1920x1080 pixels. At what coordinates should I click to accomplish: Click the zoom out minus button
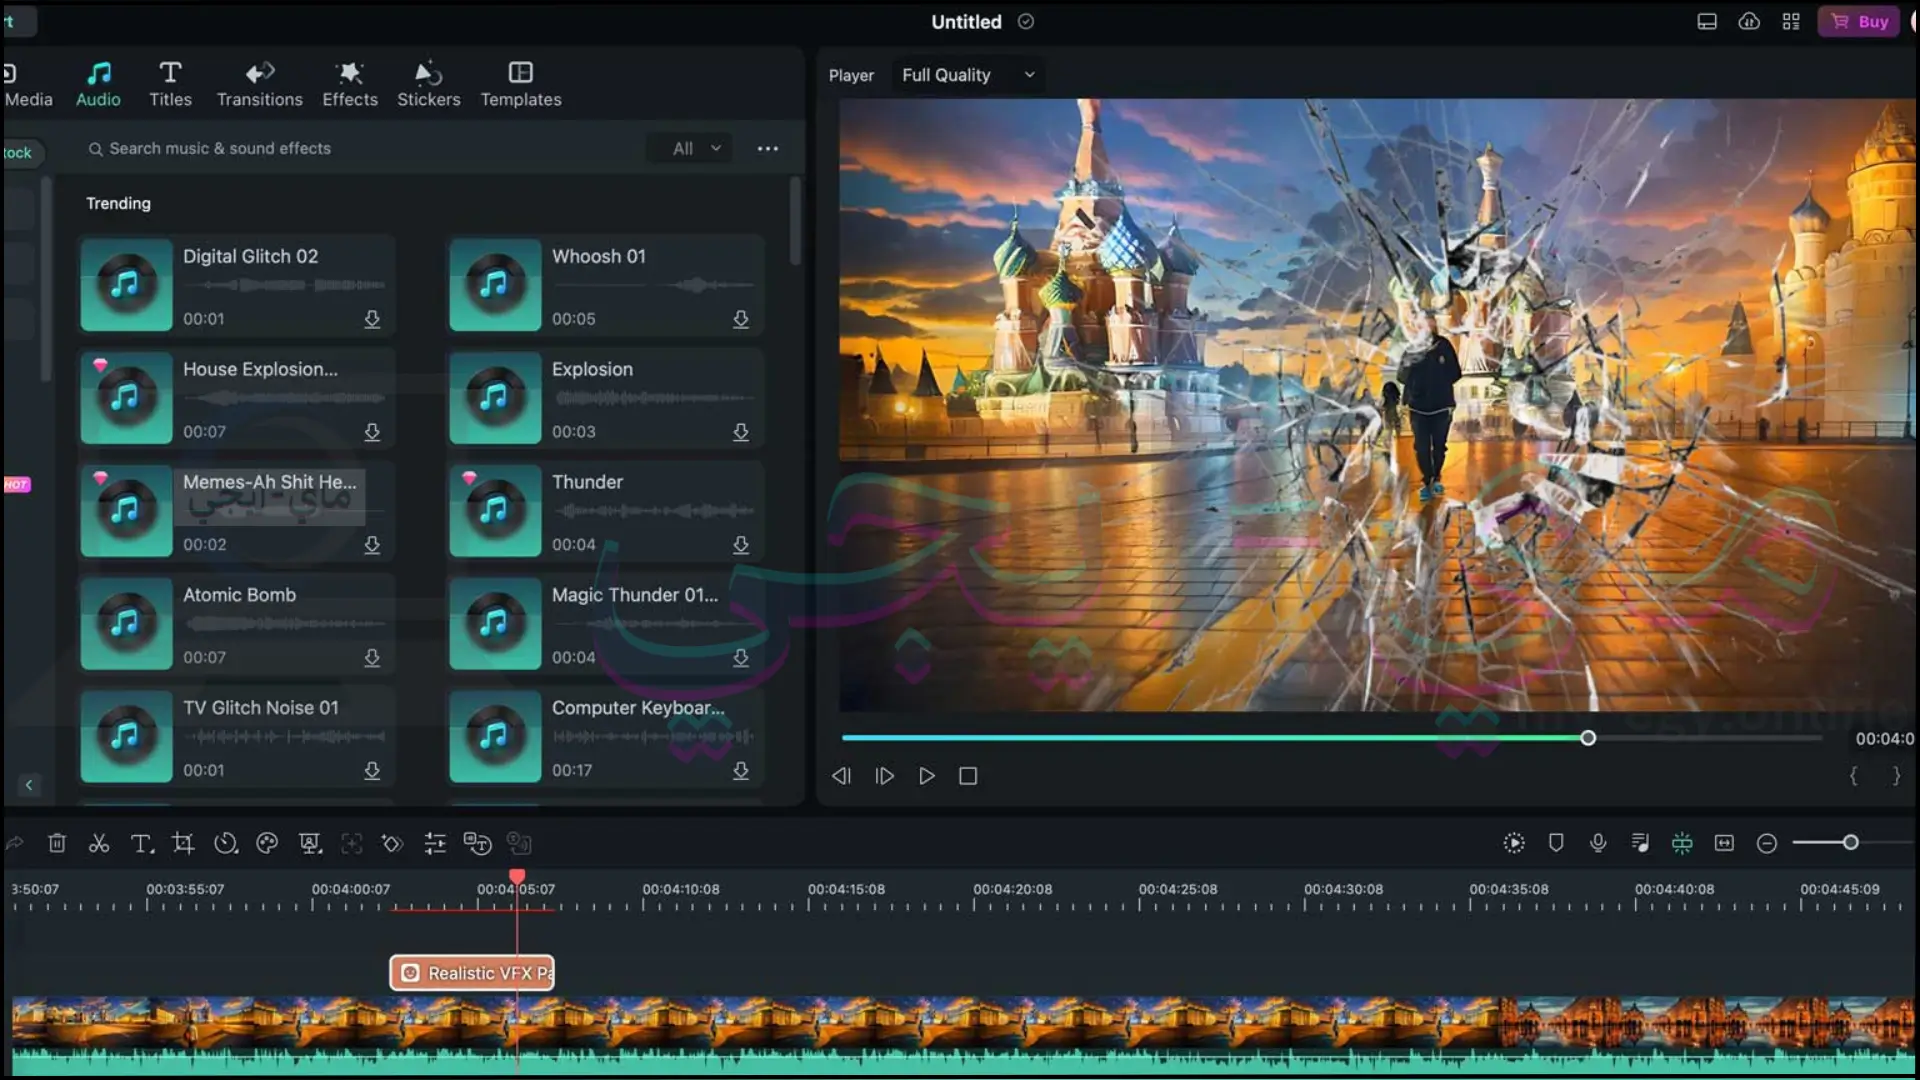coord(1767,843)
